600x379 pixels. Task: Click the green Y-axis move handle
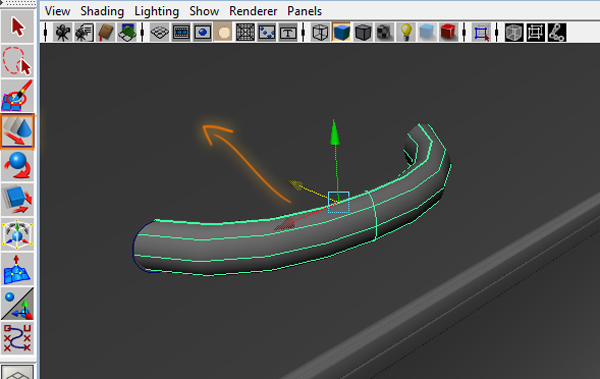click(335, 132)
